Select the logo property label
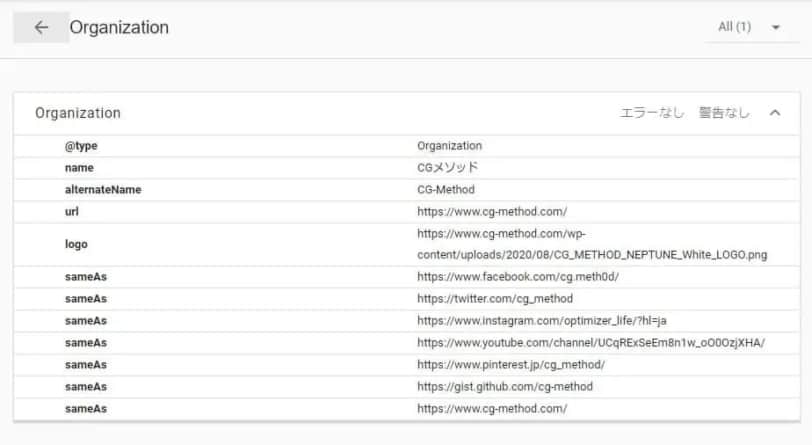The height and width of the screenshot is (445, 812). pyautogui.click(x=76, y=244)
